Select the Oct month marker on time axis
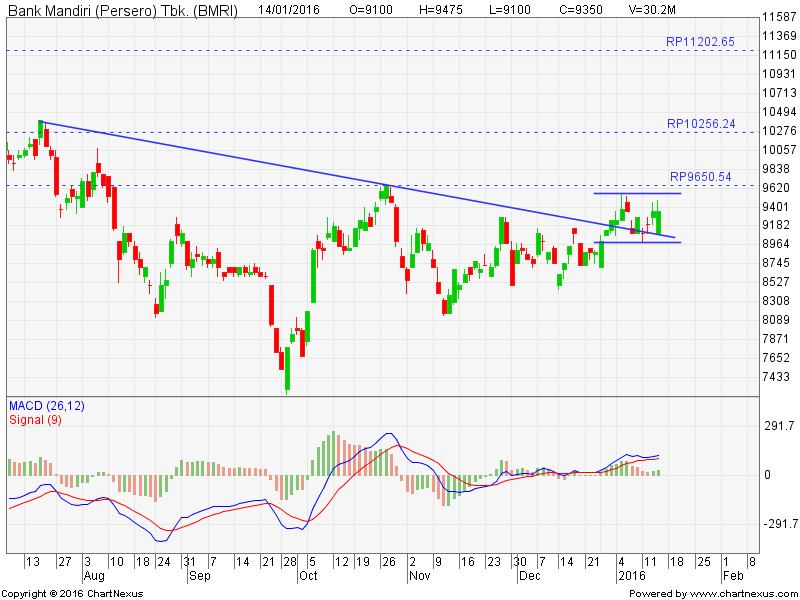Image resolution: width=800 pixels, height=600 pixels. (x=308, y=577)
